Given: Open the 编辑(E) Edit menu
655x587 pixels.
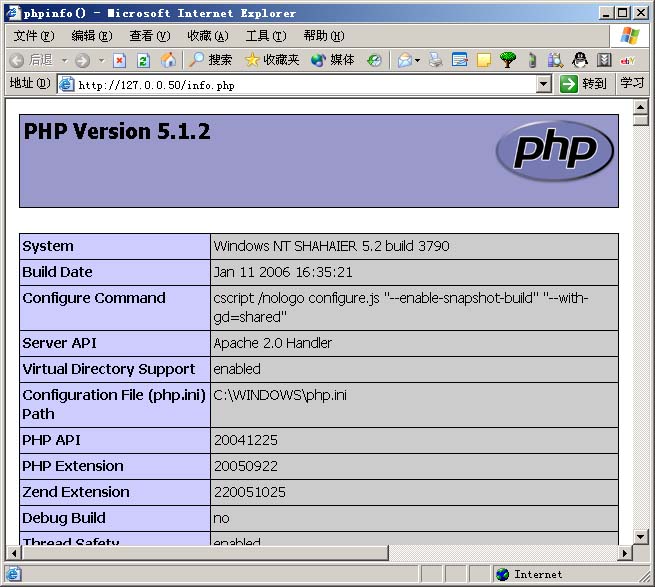Looking at the screenshot, I should tap(92, 36).
